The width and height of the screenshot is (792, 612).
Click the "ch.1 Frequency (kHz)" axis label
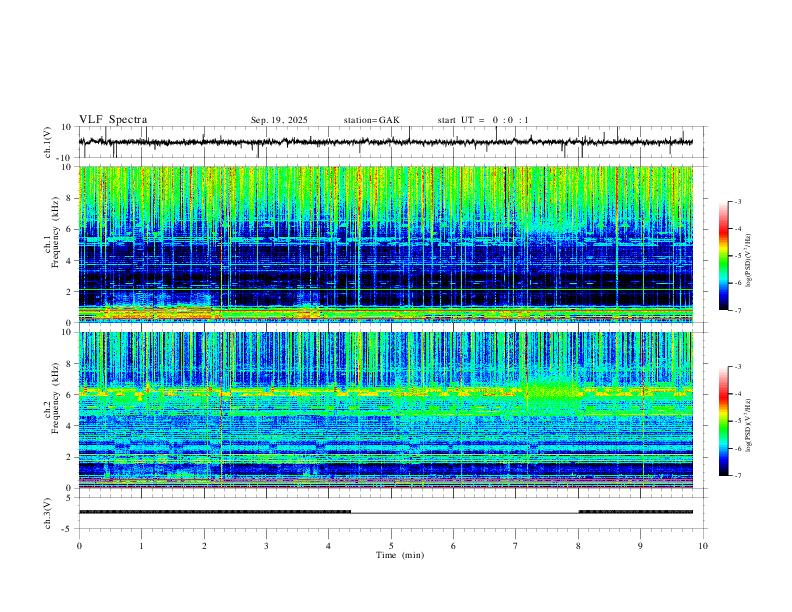[52, 233]
